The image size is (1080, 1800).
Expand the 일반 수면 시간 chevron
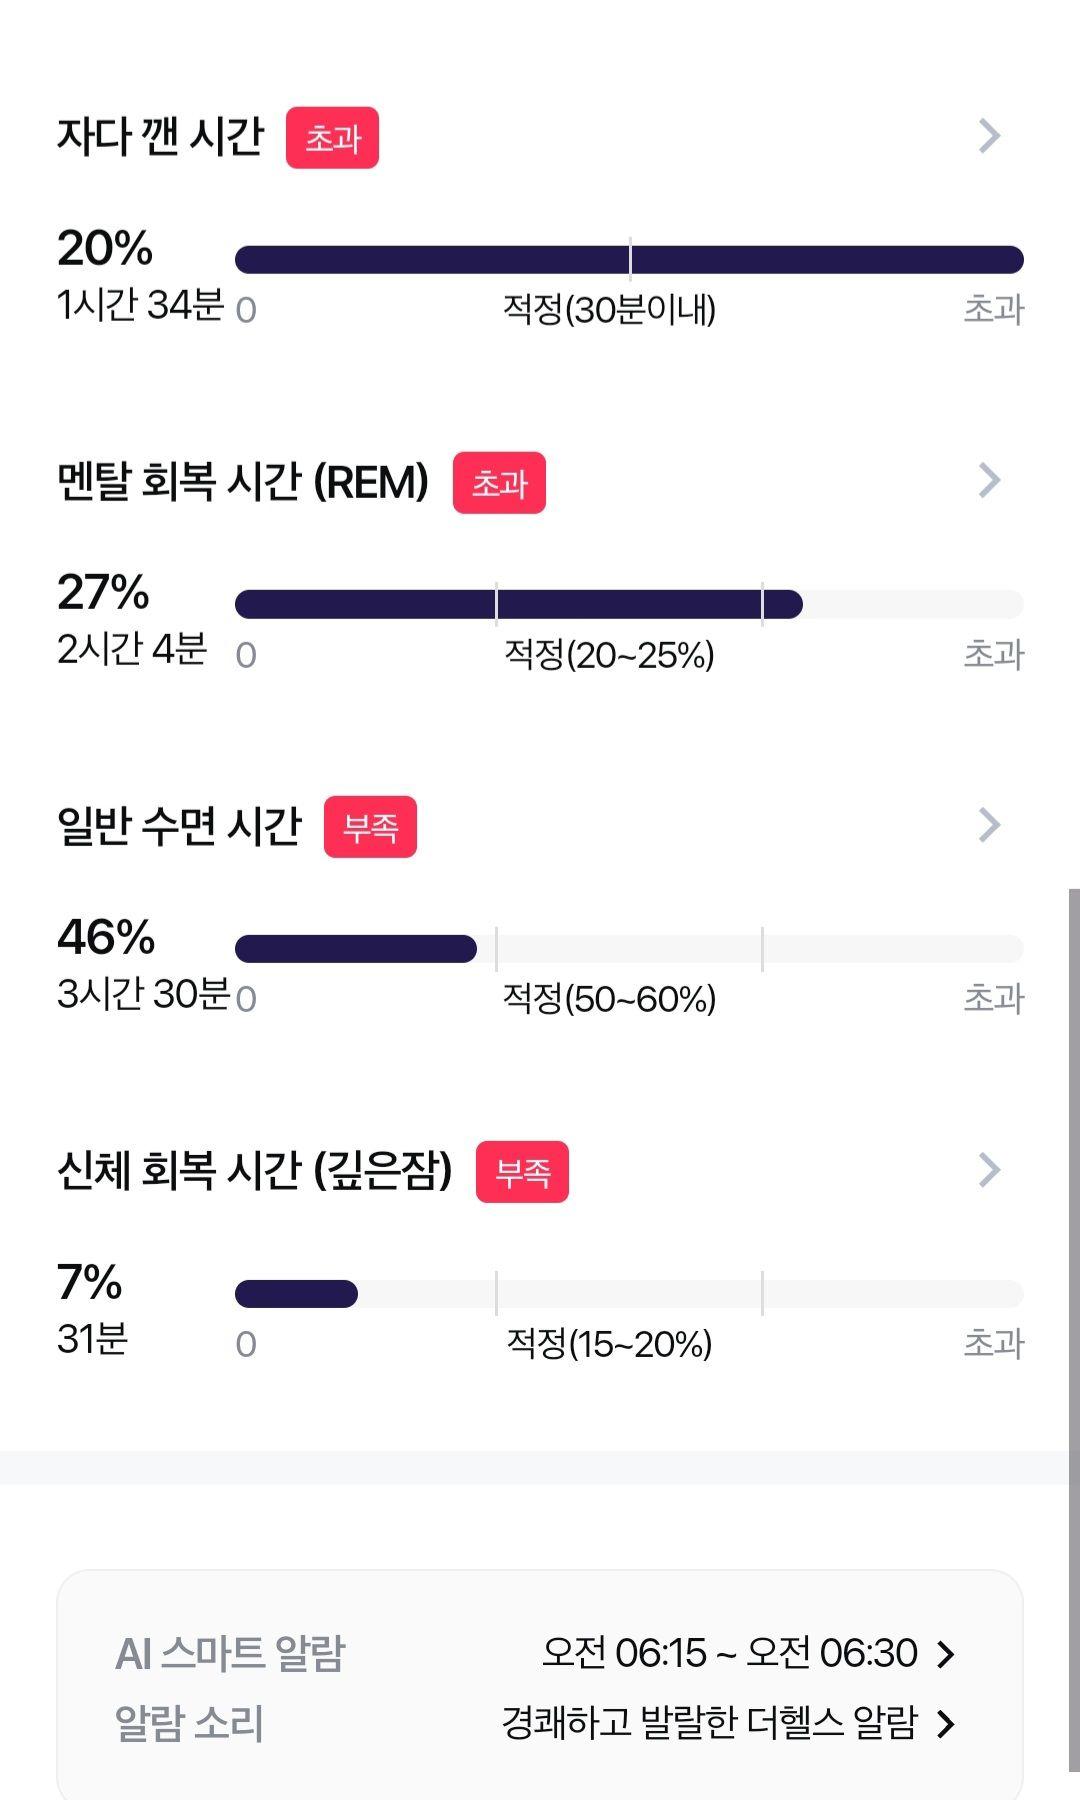(x=989, y=825)
